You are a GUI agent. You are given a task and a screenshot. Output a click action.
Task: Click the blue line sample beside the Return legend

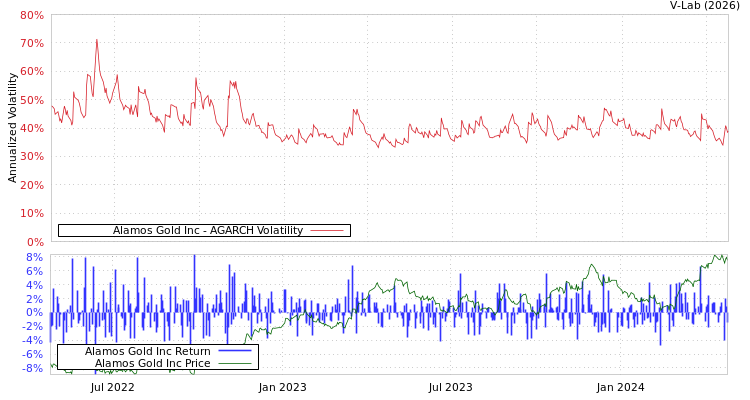[234, 351]
